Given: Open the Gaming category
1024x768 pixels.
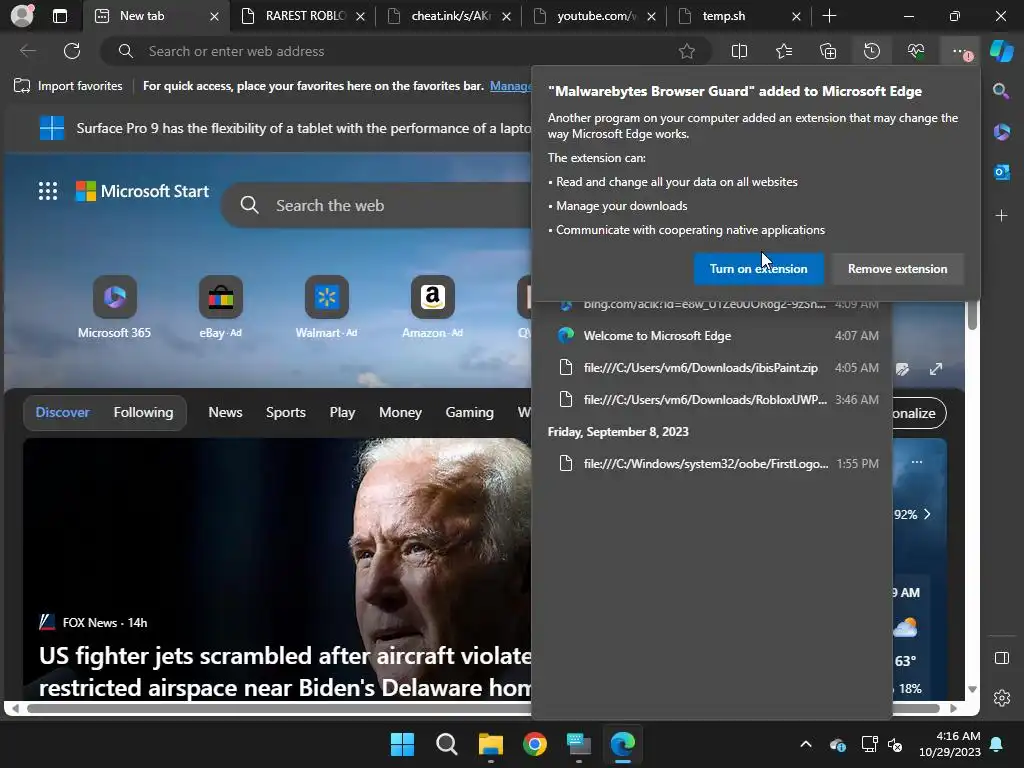Looking at the screenshot, I should 469,412.
